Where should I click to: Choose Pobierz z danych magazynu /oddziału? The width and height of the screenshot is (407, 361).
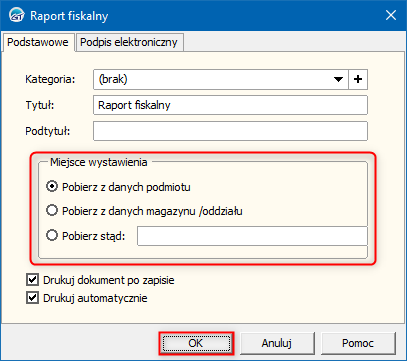[144, 211]
